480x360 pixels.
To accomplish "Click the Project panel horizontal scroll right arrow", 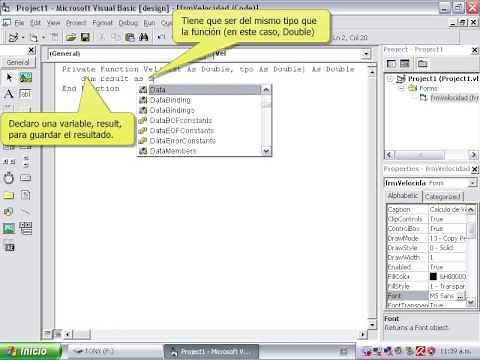I will (x=473, y=155).
